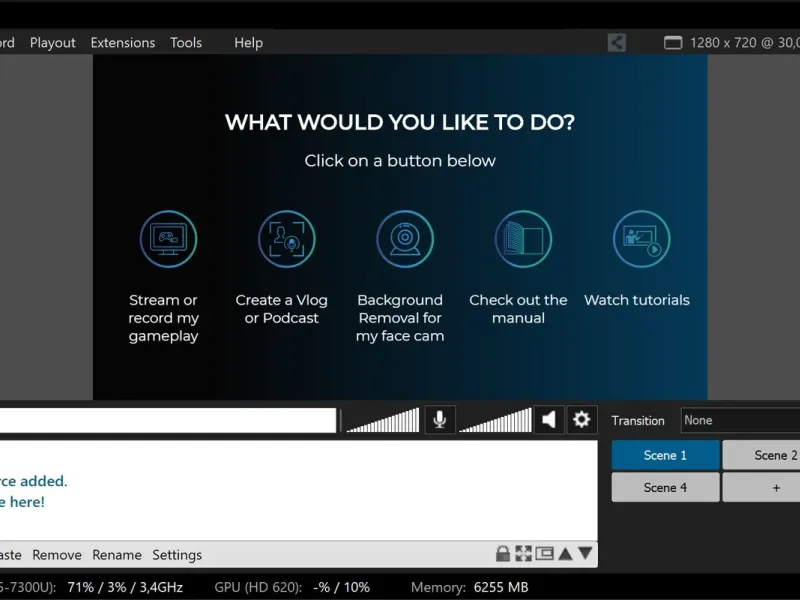Switch to Scene 1
The width and height of the screenshot is (800, 600).
coord(665,455)
